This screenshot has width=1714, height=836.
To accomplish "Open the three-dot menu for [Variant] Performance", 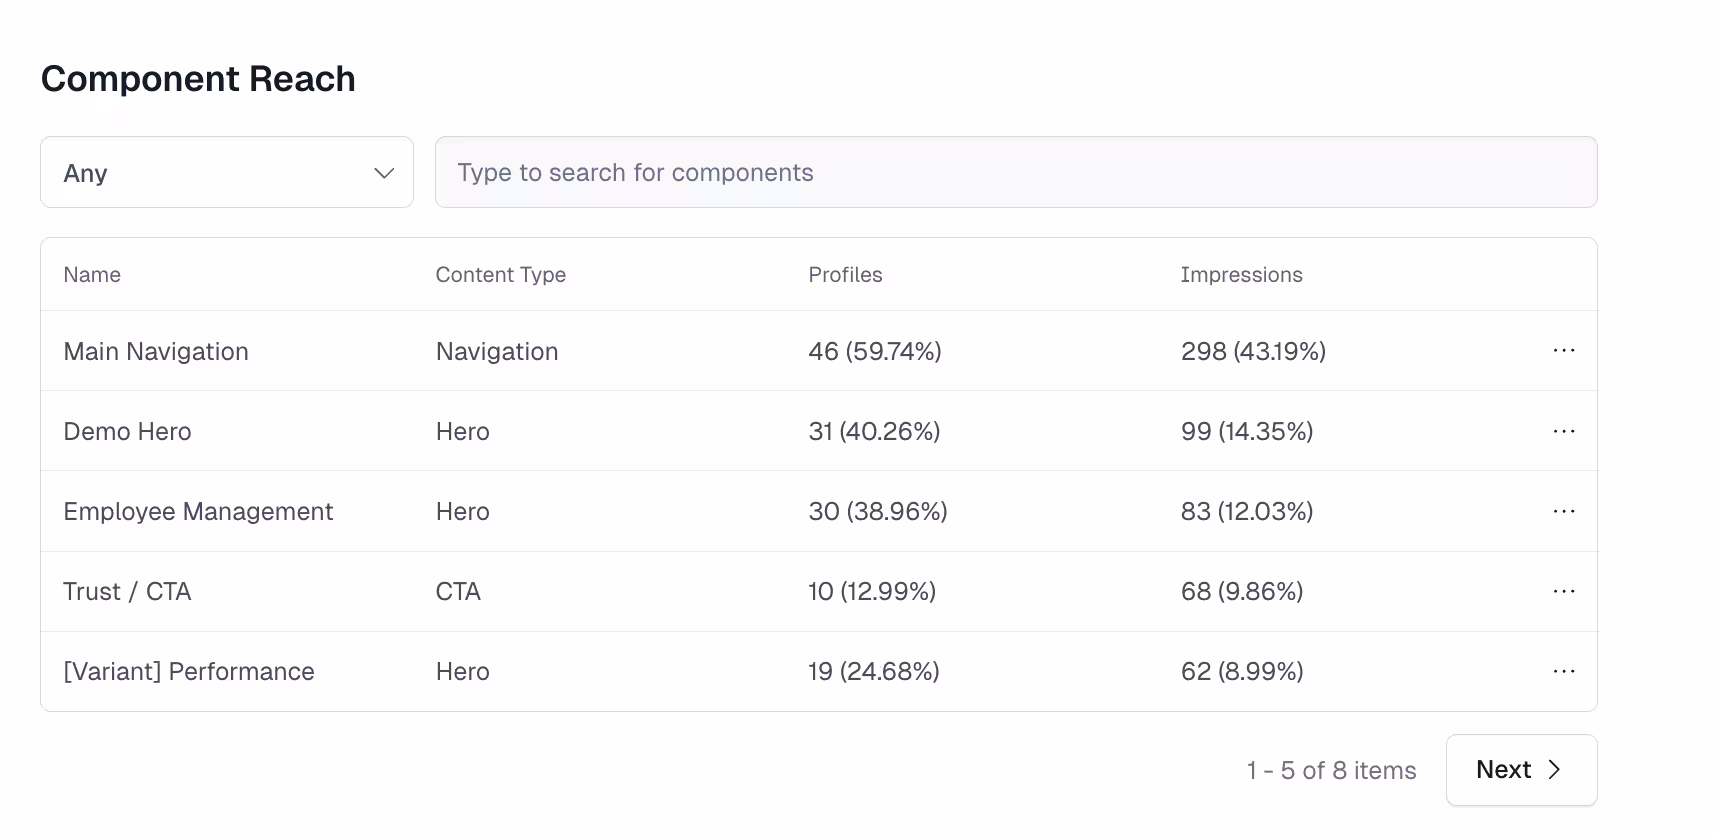I will click(x=1564, y=671).
